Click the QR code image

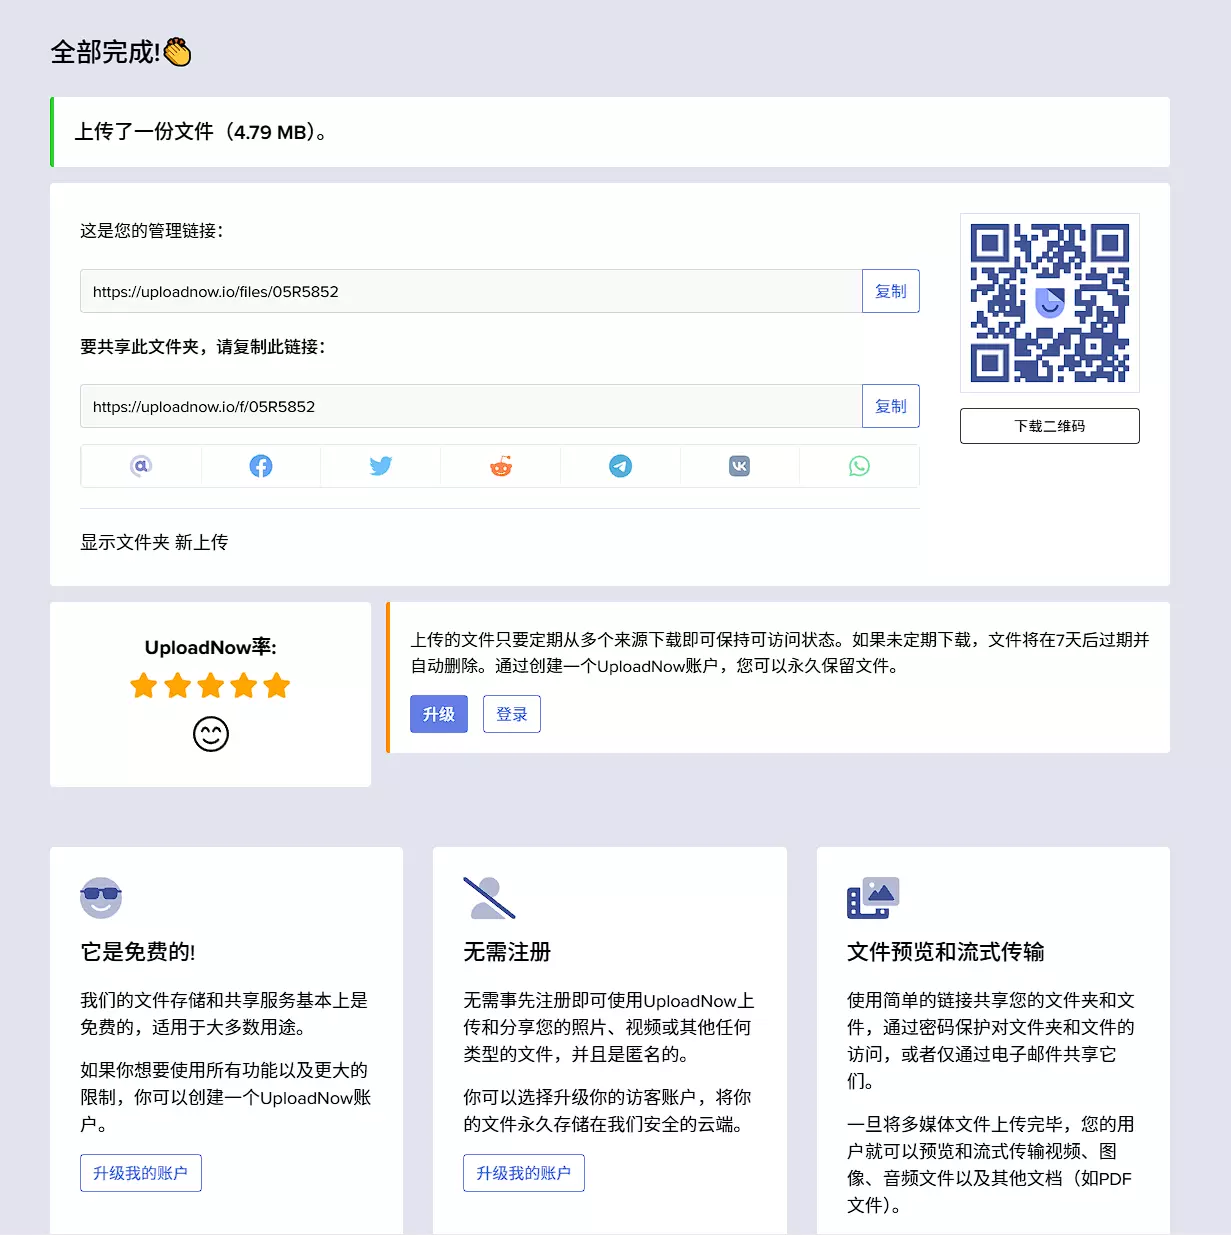[1049, 303]
